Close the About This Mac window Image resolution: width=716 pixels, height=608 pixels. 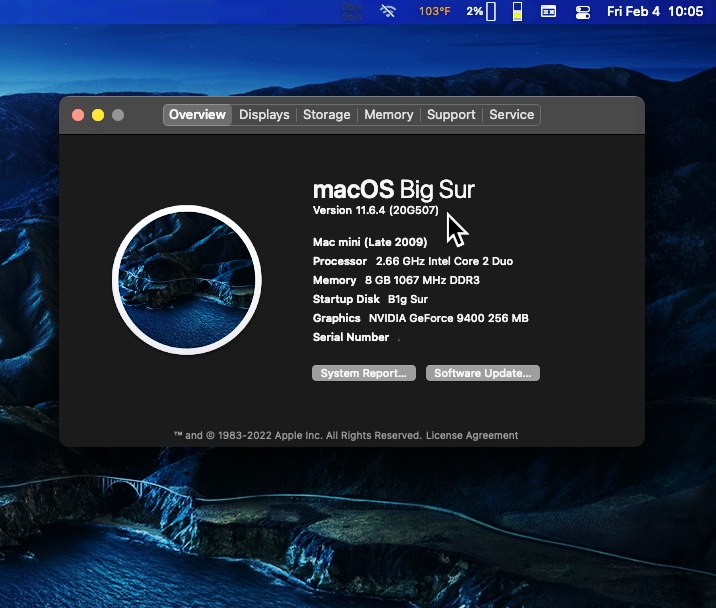point(78,115)
